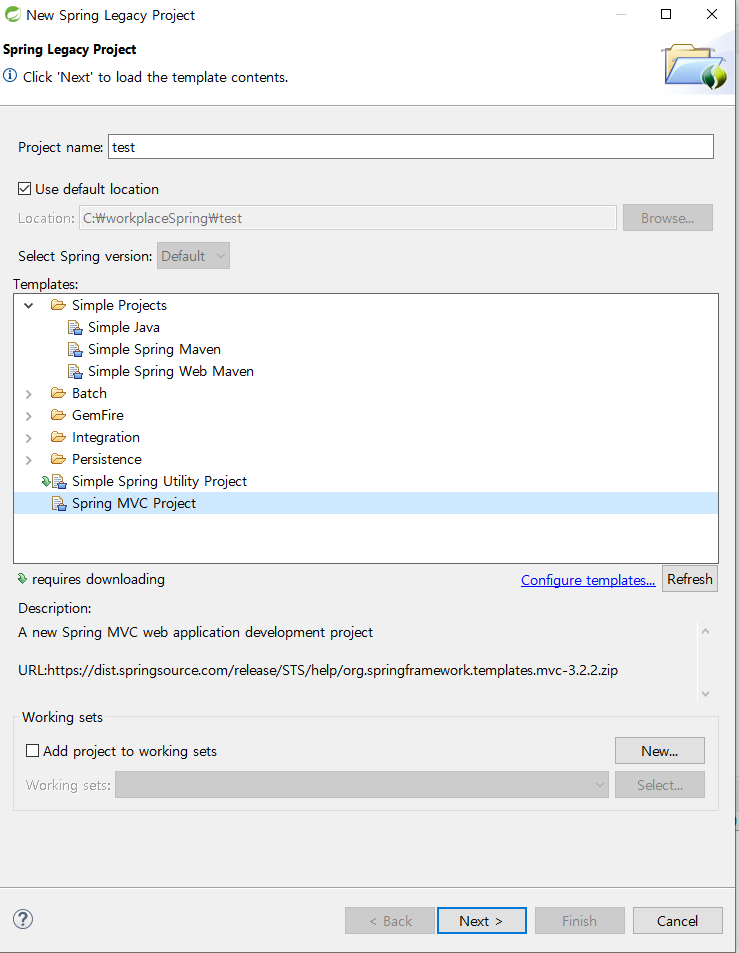
Task: Click the Spring MVC Project template icon
Action: coord(59,503)
